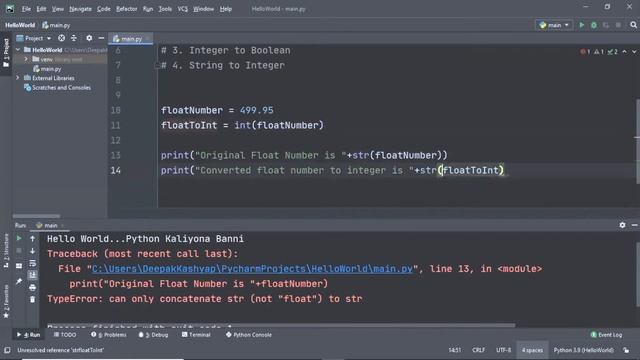Rerun main with green arrow in Run panel
This screenshot has height=360, width=640.
pos(19,238)
